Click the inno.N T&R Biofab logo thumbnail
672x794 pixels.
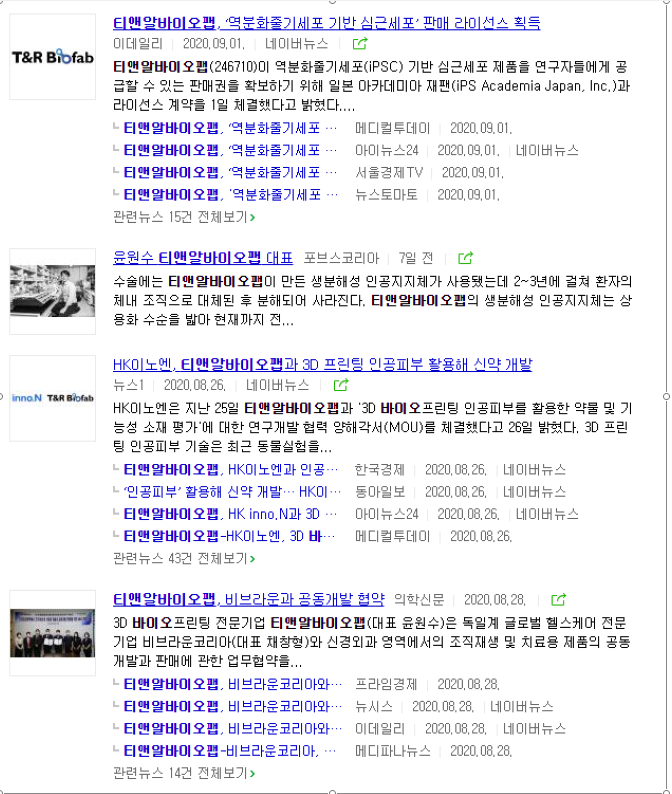coord(53,398)
